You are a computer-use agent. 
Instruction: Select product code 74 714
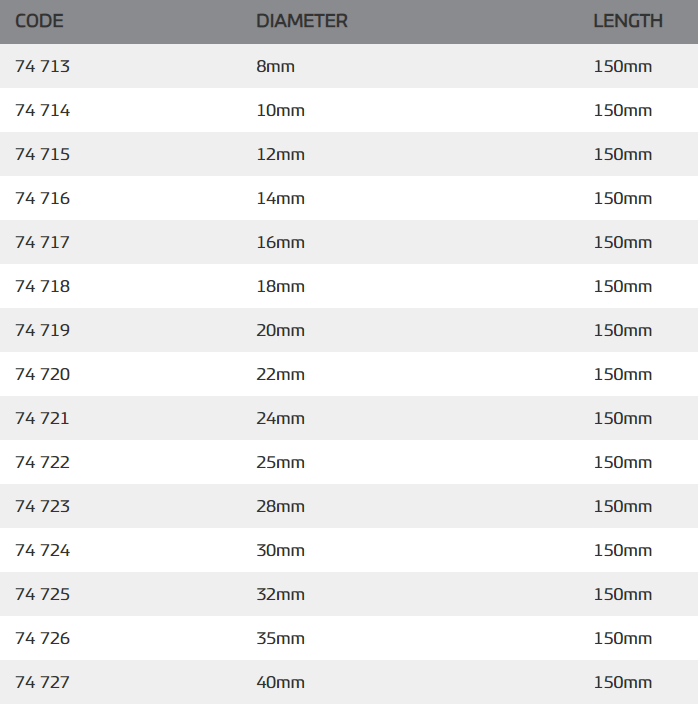click(x=43, y=111)
